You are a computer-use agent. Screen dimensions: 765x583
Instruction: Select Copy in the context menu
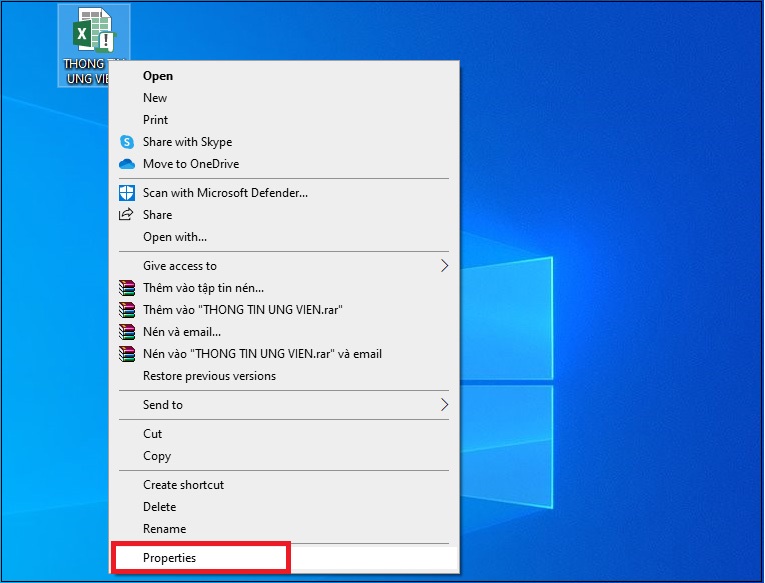(157, 456)
